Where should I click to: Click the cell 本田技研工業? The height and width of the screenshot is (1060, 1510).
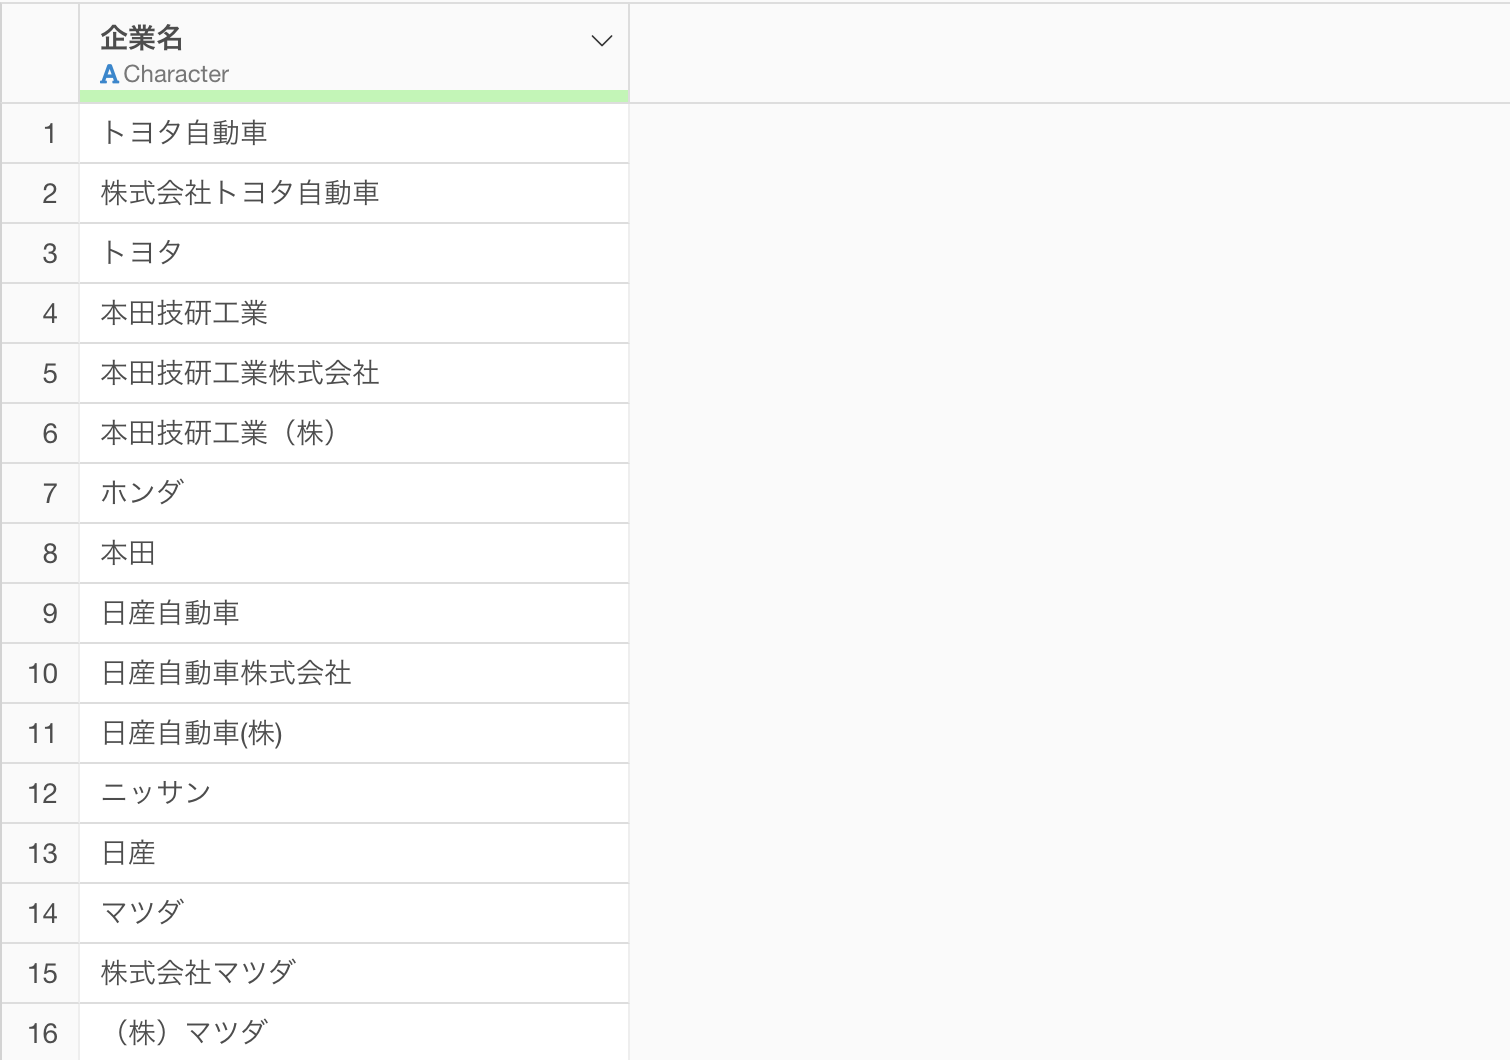184,313
